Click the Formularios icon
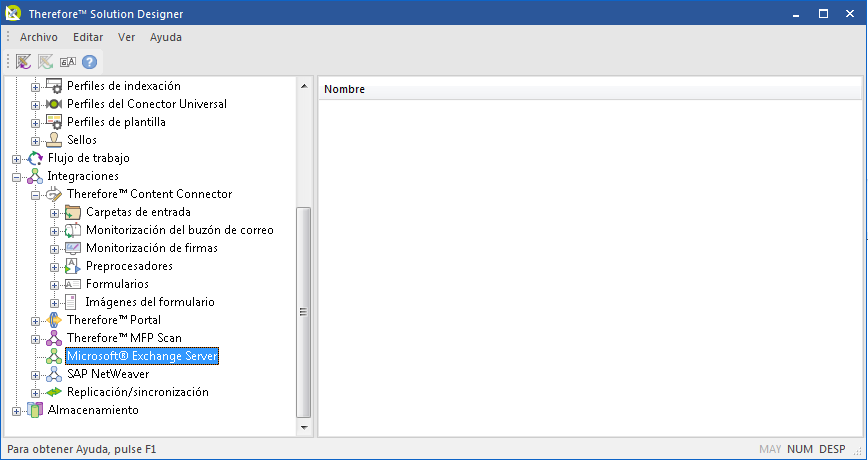Image resolution: width=868 pixels, height=461 pixels. coord(73,284)
